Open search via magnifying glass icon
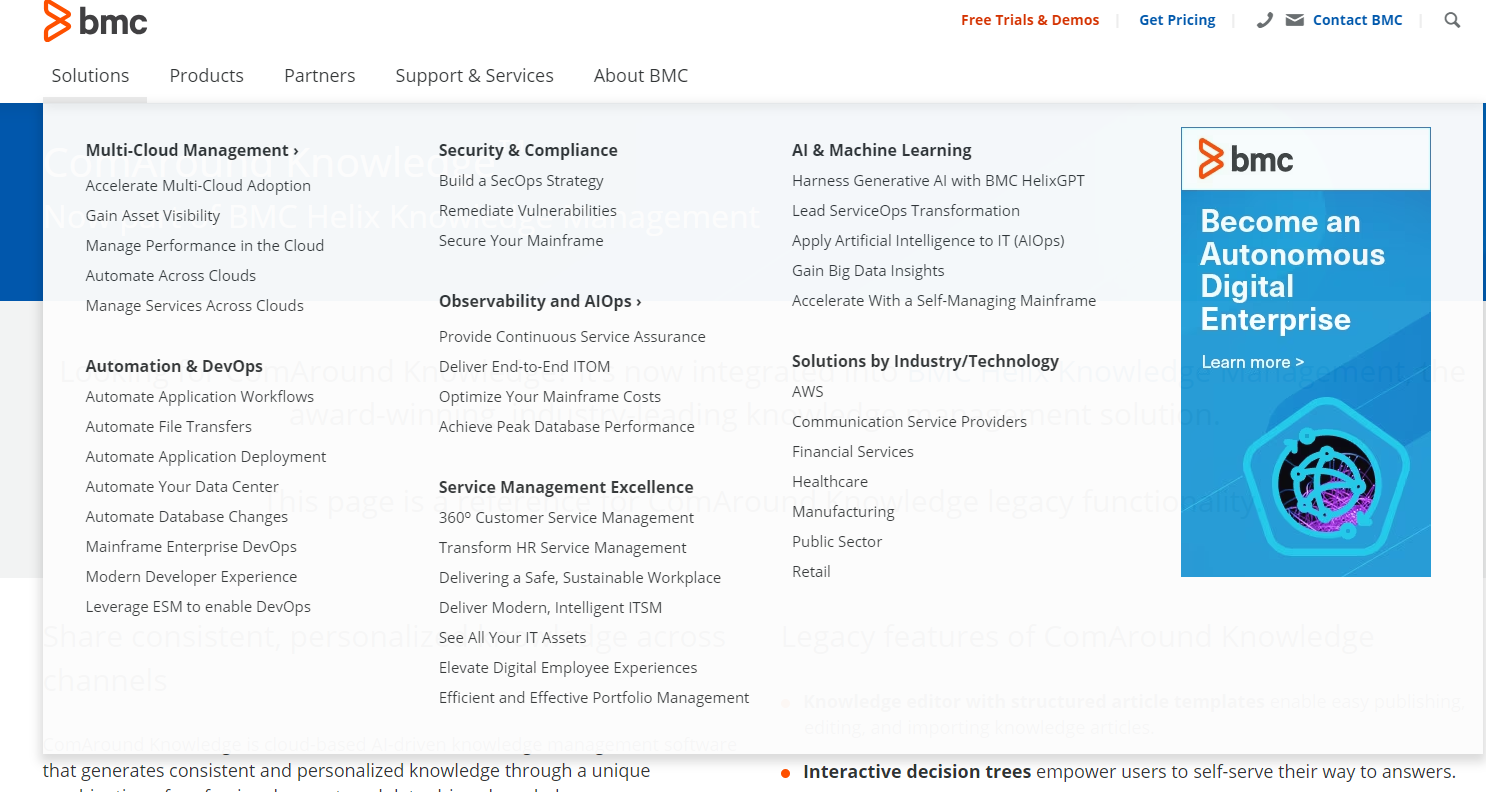1486x792 pixels. [1452, 20]
